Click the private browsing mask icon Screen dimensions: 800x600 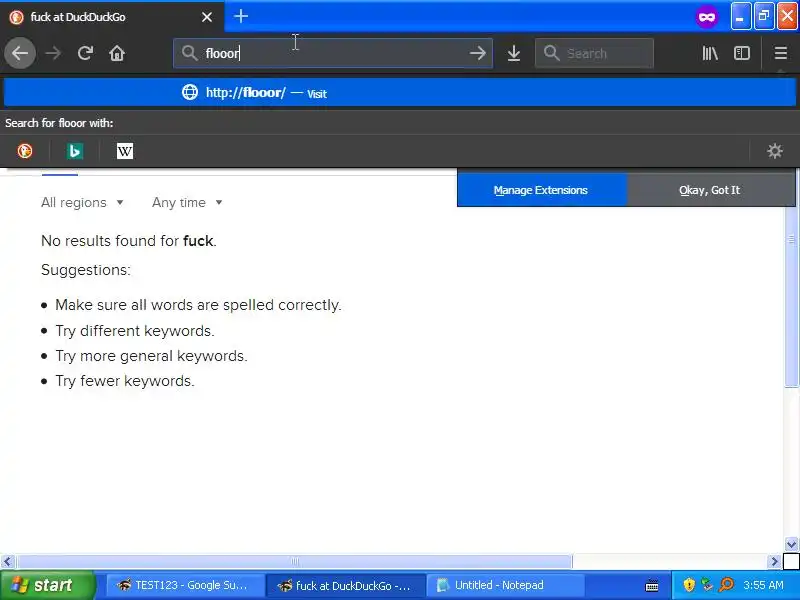707,18
